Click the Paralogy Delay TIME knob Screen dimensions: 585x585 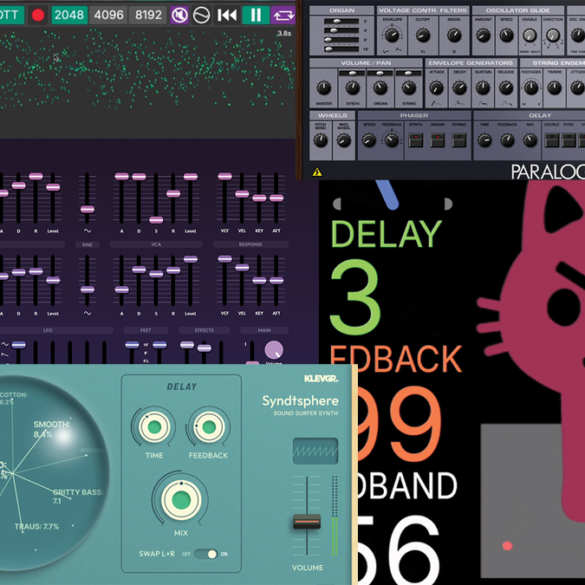click(484, 141)
